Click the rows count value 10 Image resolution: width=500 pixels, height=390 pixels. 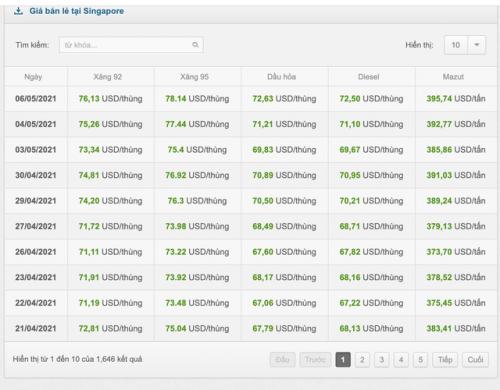point(456,45)
